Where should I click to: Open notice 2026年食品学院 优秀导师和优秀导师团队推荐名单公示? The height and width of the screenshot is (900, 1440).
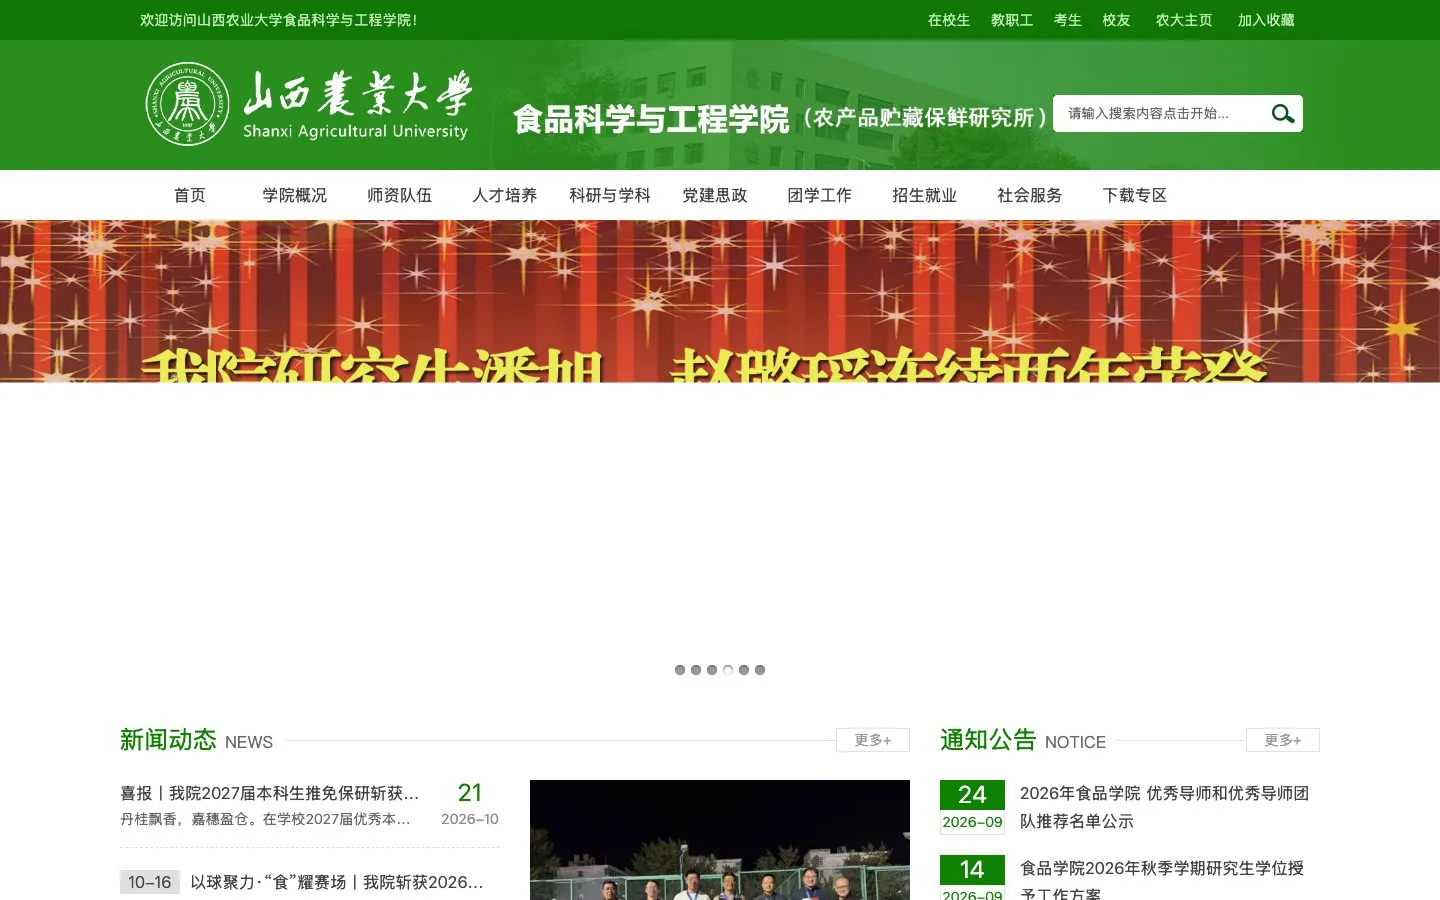[x=1164, y=807]
